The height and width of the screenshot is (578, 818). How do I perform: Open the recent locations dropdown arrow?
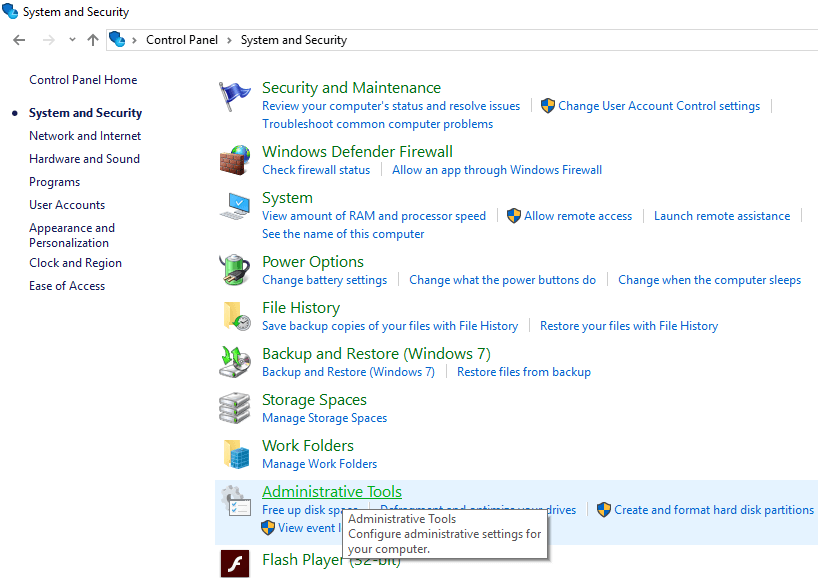72,40
